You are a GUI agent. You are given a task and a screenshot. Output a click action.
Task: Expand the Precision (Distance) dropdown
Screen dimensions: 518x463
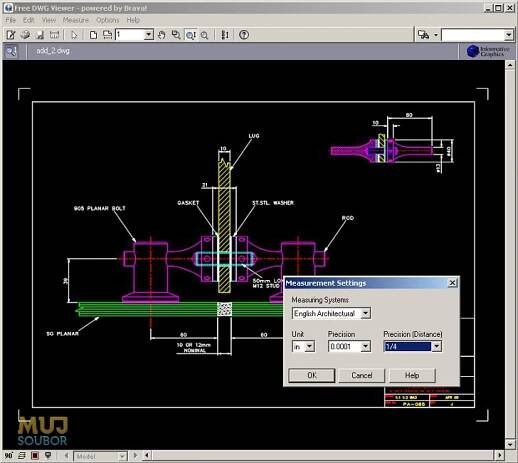click(437, 347)
